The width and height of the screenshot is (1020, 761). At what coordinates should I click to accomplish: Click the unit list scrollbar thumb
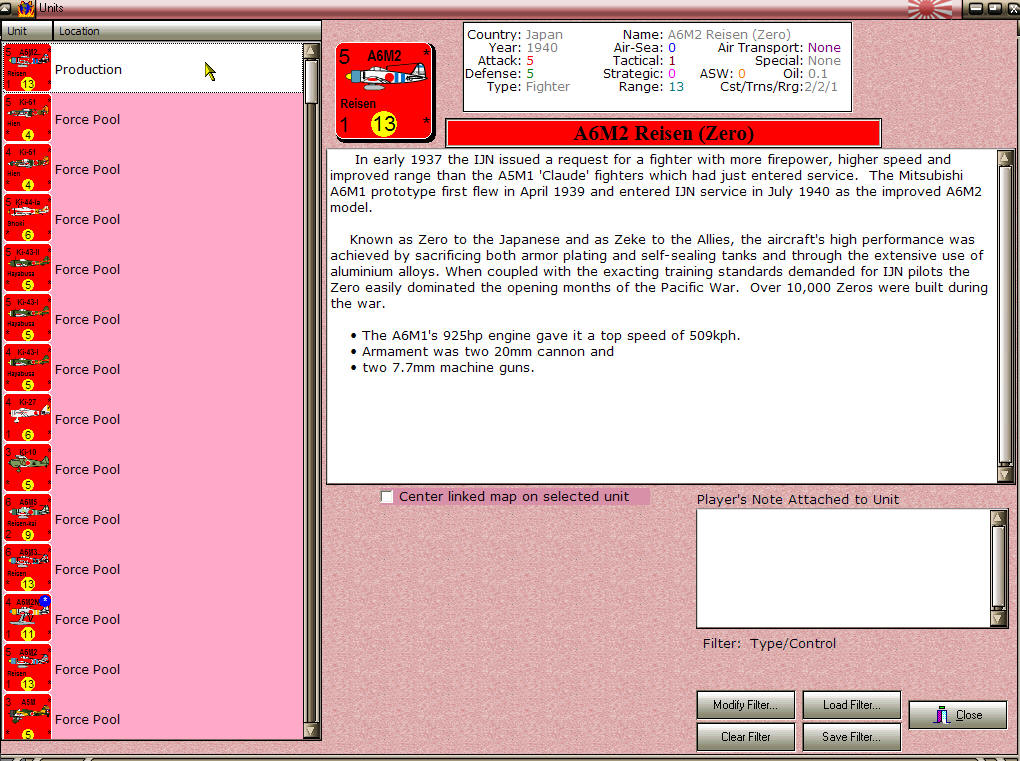(311, 81)
